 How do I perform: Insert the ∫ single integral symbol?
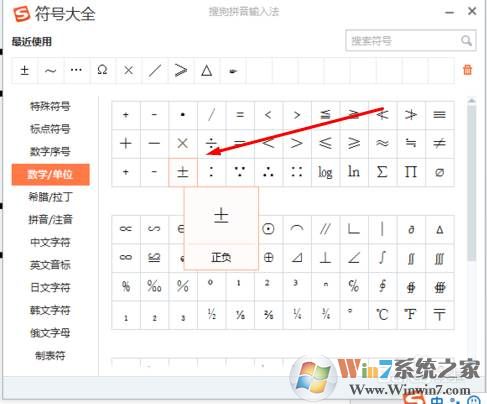pos(382,258)
